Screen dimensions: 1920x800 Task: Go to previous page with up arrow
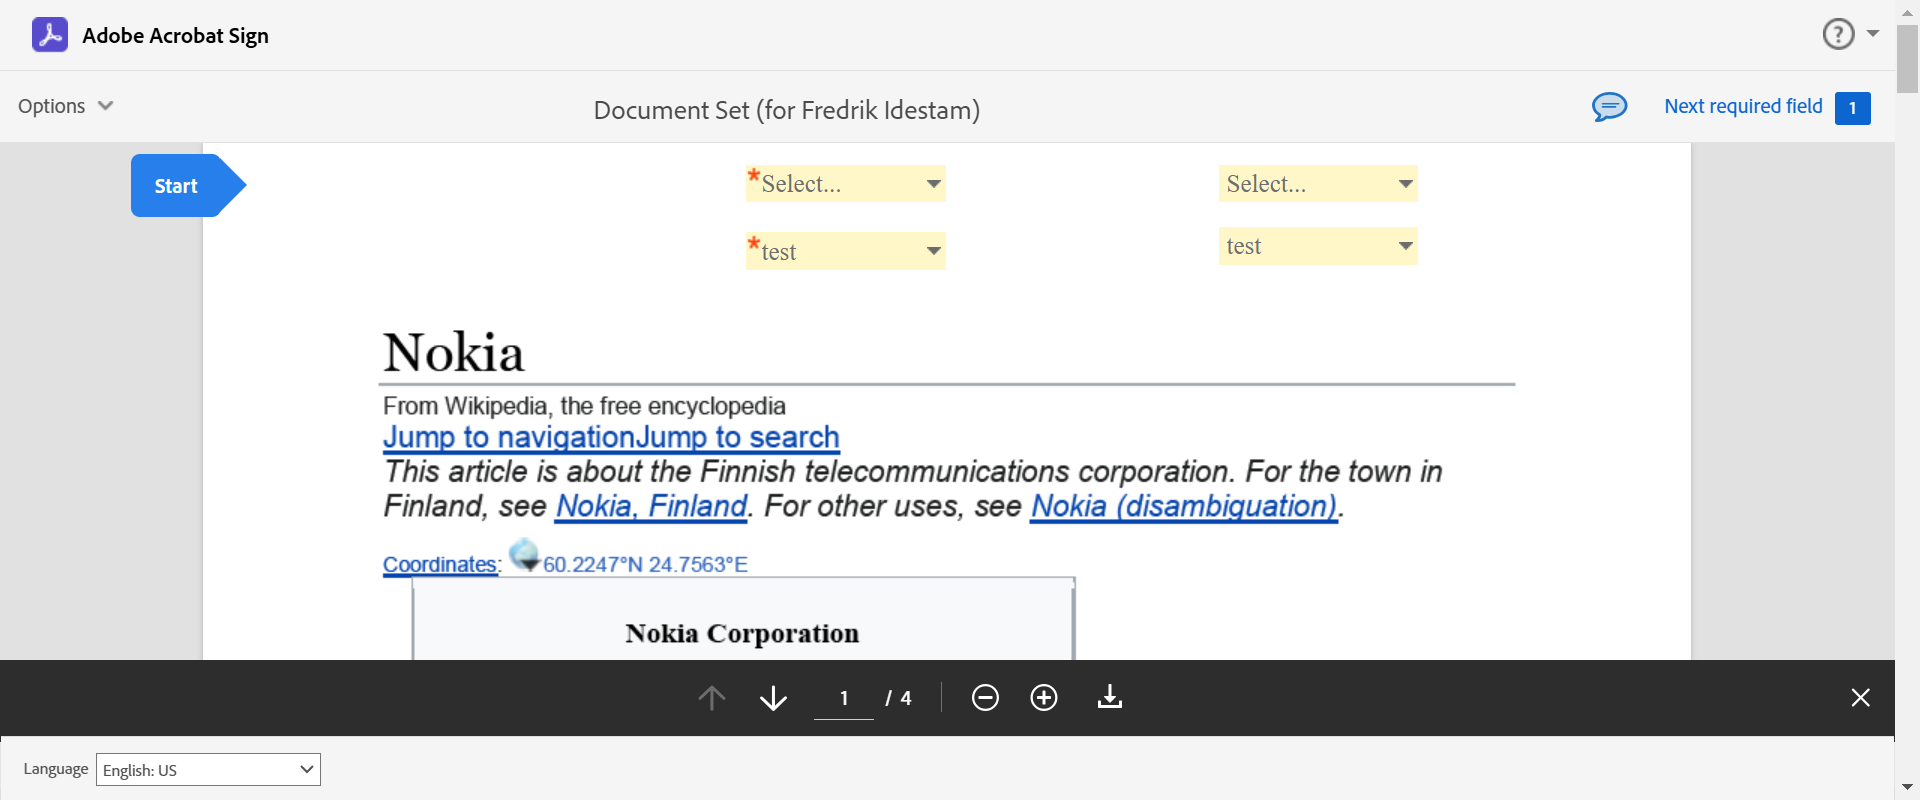click(712, 698)
